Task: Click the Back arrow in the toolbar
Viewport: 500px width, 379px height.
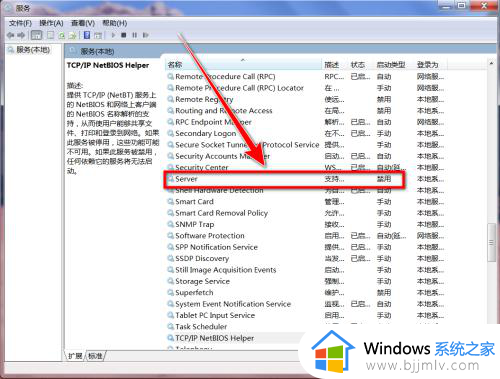Action: tap(10, 35)
